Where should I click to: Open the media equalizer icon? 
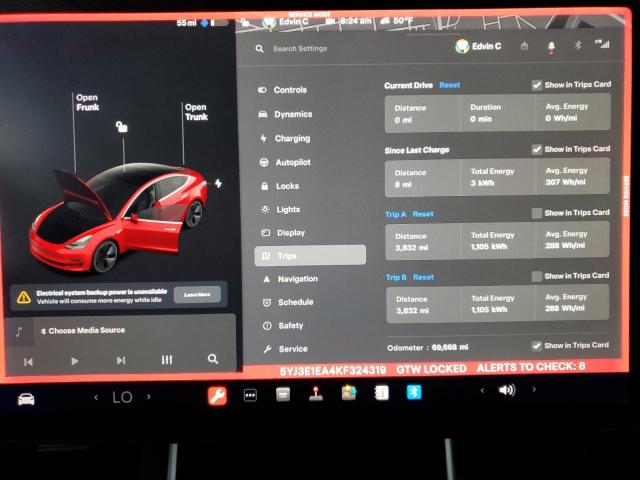[167, 360]
